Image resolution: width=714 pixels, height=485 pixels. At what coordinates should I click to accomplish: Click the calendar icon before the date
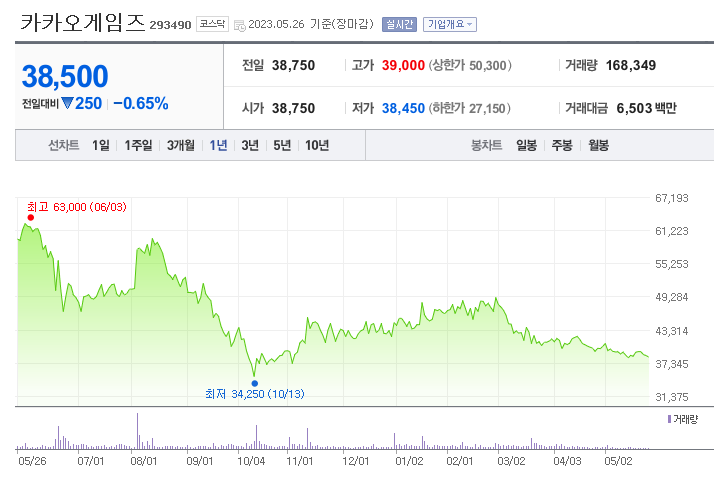(240, 26)
